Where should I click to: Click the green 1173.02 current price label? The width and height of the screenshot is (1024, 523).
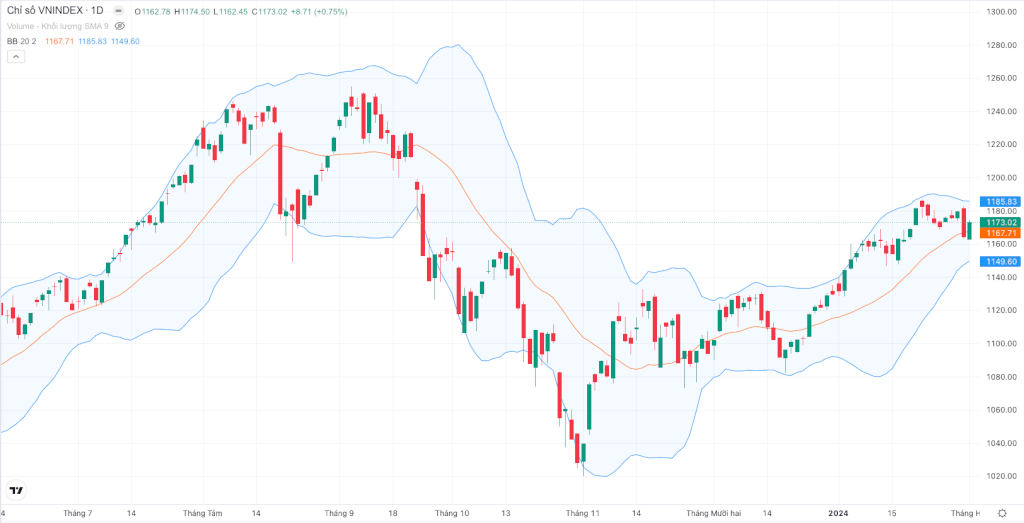point(999,223)
